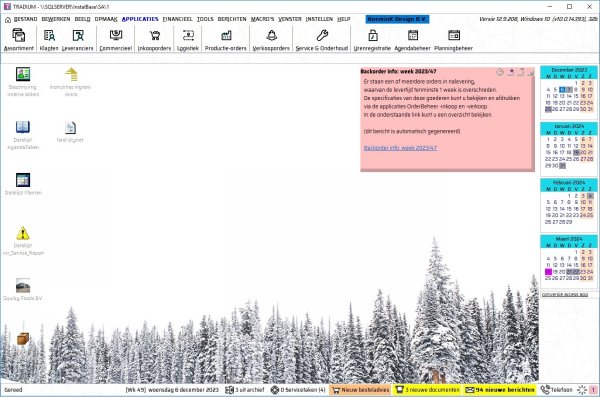This screenshot has width=600, height=397.
Task: Open the Urenregistratie icon
Action: pyautogui.click(x=372, y=40)
